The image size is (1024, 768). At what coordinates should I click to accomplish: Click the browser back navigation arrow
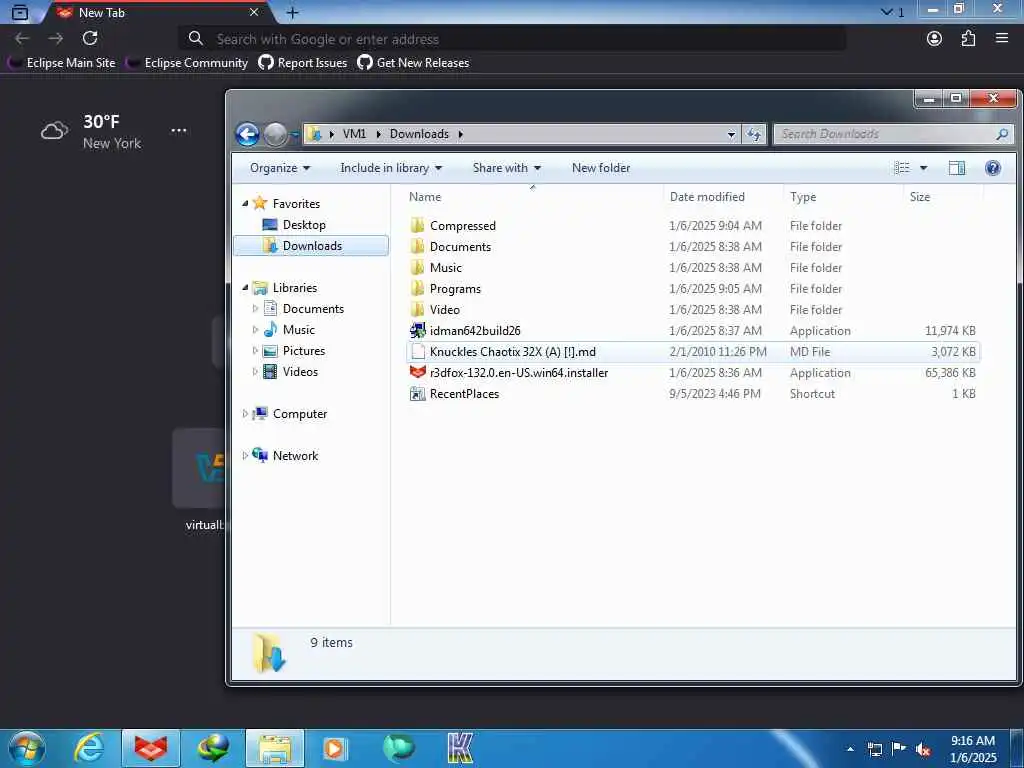[22, 39]
